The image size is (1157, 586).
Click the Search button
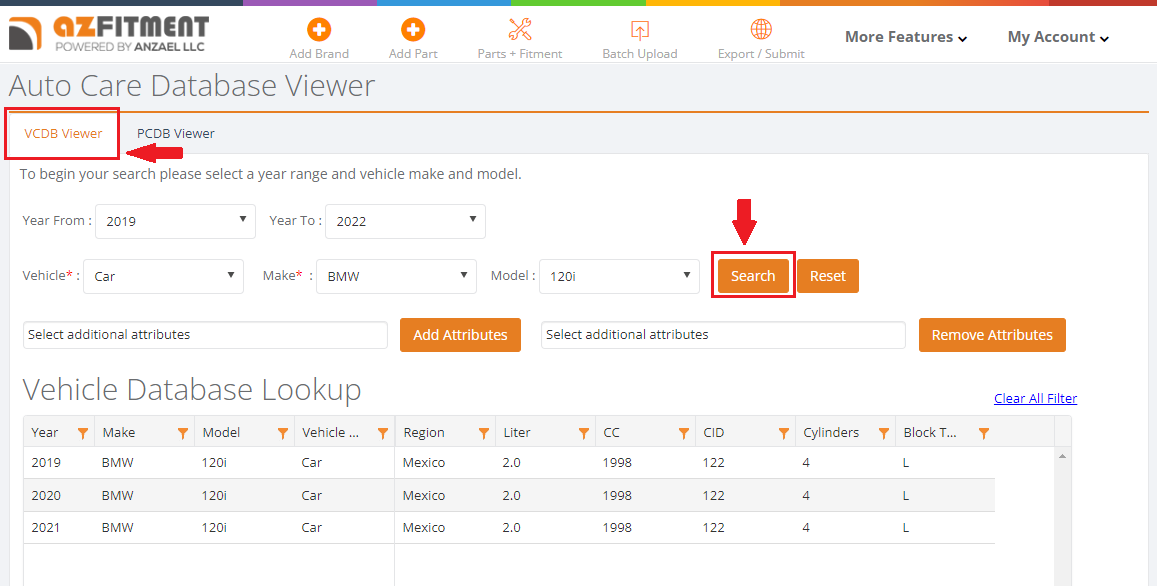753,276
